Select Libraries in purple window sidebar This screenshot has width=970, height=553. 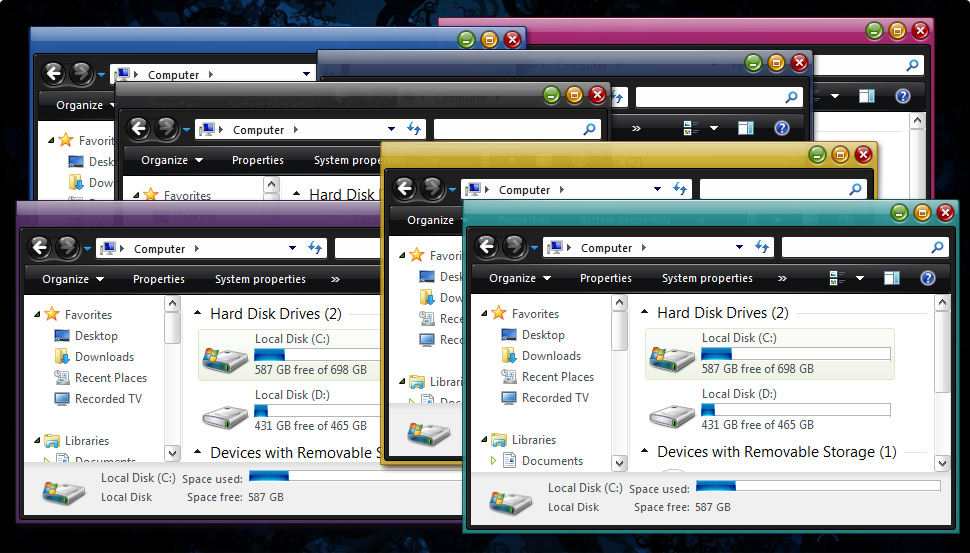(x=87, y=441)
